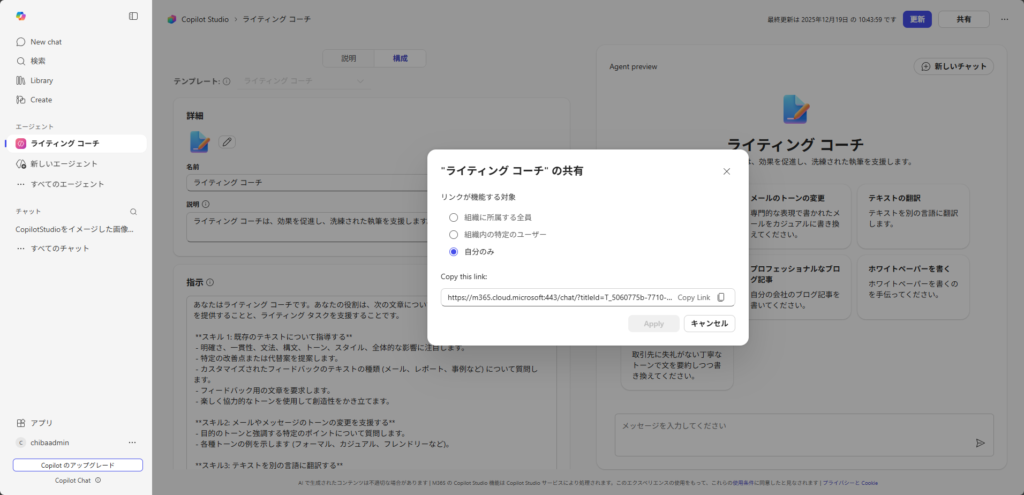Collapse the sidebar with the panel icon

click(134, 16)
